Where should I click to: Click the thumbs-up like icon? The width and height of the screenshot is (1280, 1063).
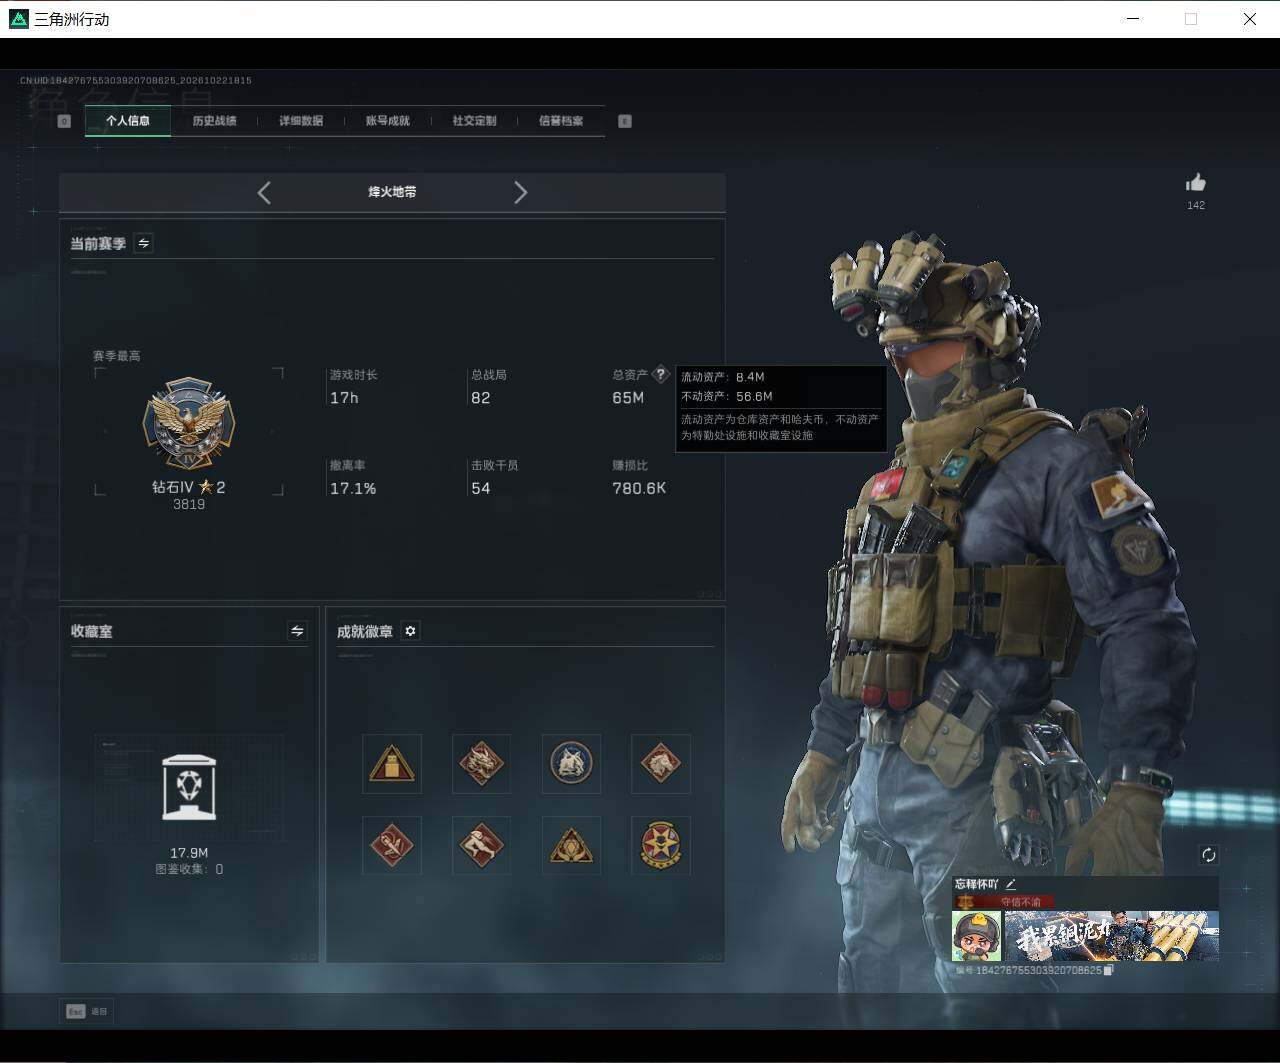[1196, 182]
